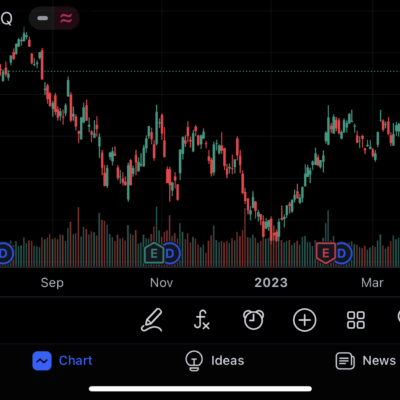Tap the blue D marker beside red E
The height and width of the screenshot is (400, 400).
(x=342, y=254)
